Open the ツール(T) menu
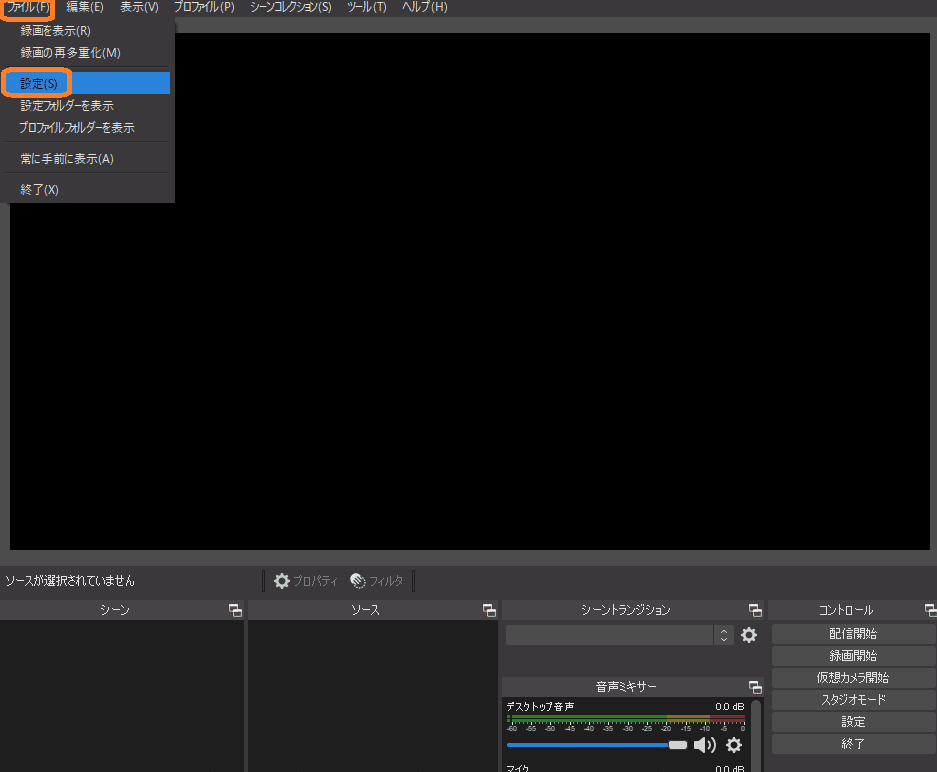Image resolution: width=937 pixels, height=772 pixels. pos(366,7)
